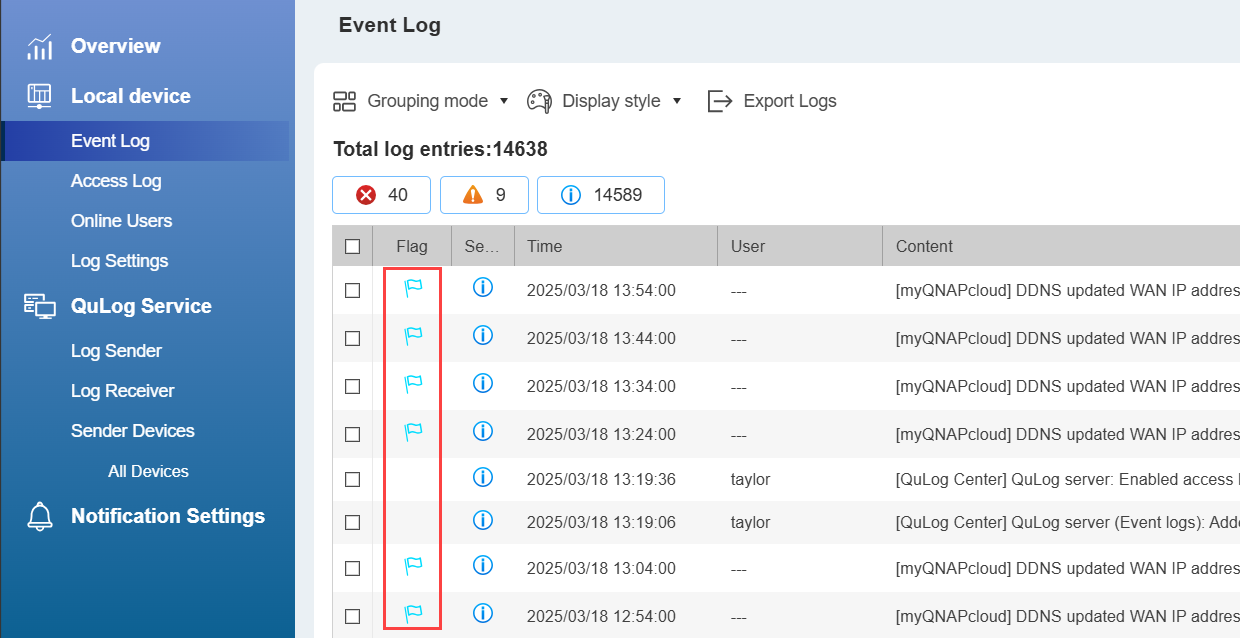The image size is (1240, 638).
Task: Open the Grouping mode dropdown
Action: click(421, 101)
